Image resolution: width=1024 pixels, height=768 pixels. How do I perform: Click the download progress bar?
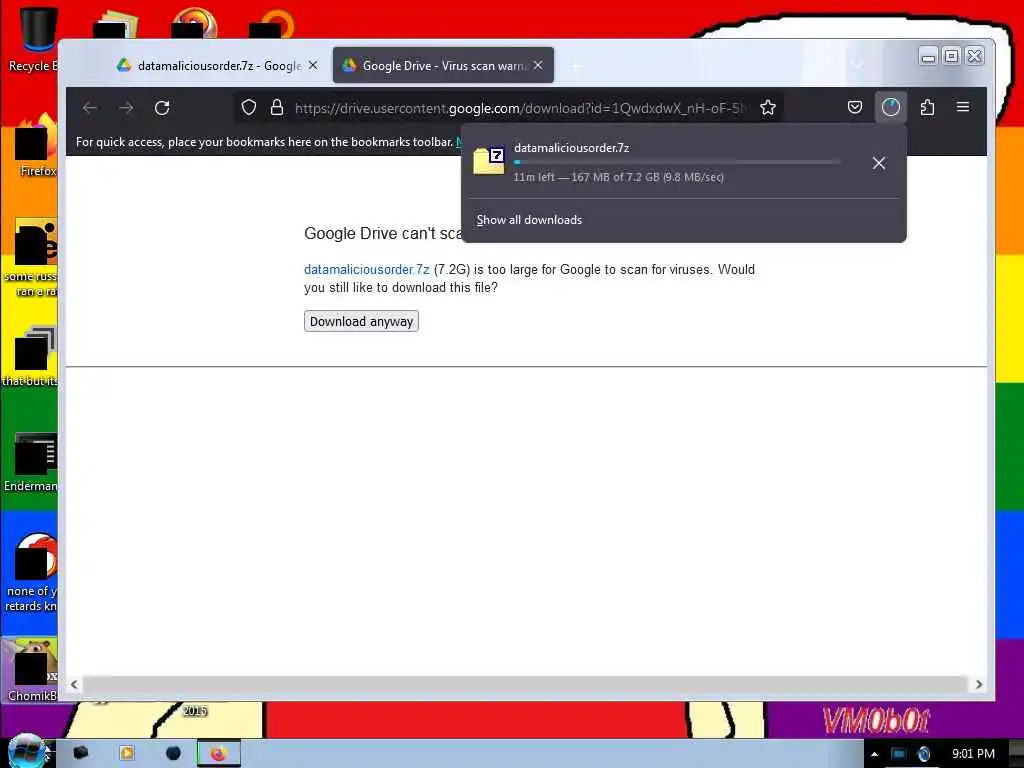[677, 162]
